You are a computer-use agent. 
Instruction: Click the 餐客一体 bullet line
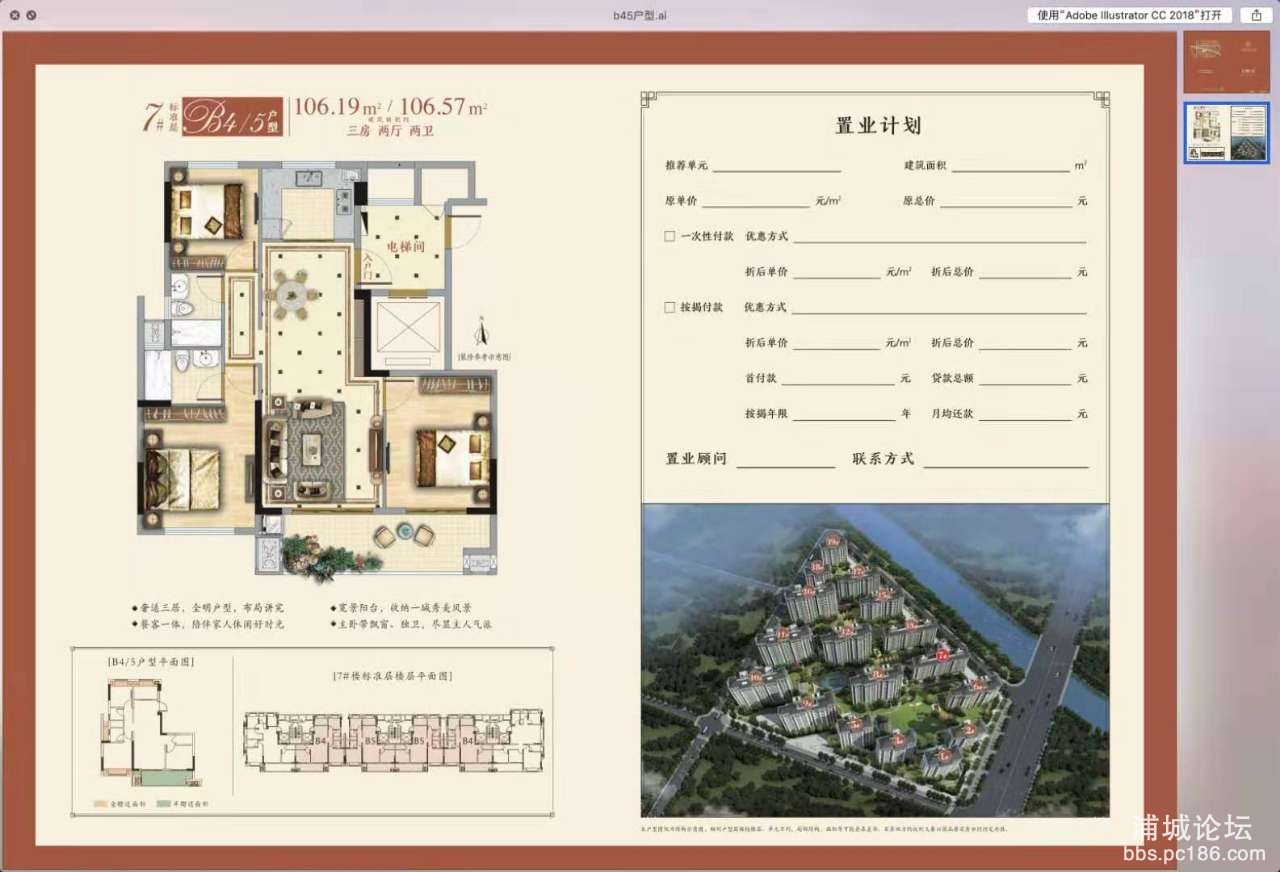click(x=208, y=624)
